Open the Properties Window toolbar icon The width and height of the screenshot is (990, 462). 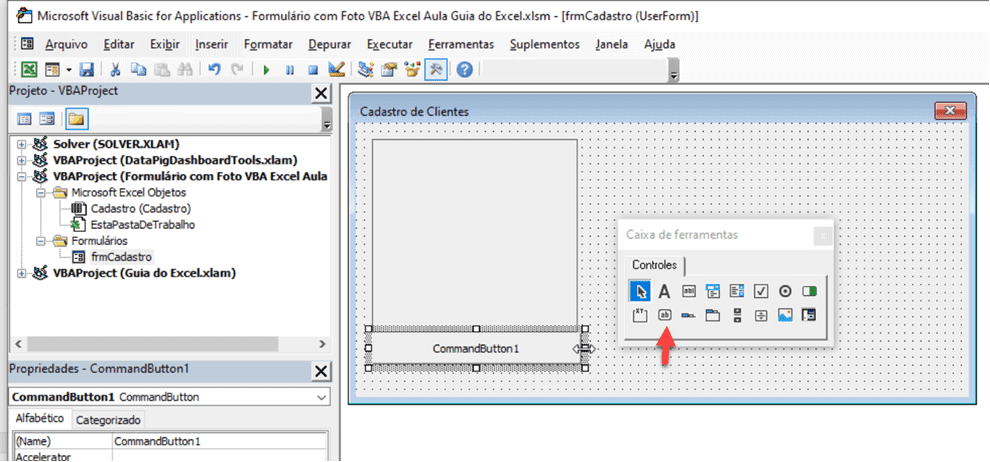(389, 69)
